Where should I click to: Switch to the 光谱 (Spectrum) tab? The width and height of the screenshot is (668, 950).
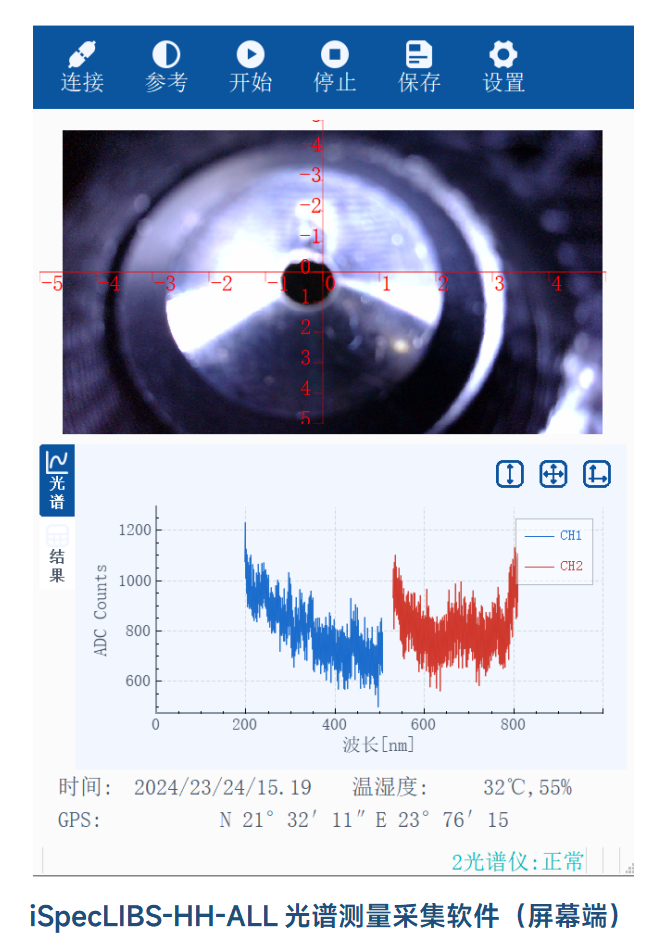click(57, 481)
